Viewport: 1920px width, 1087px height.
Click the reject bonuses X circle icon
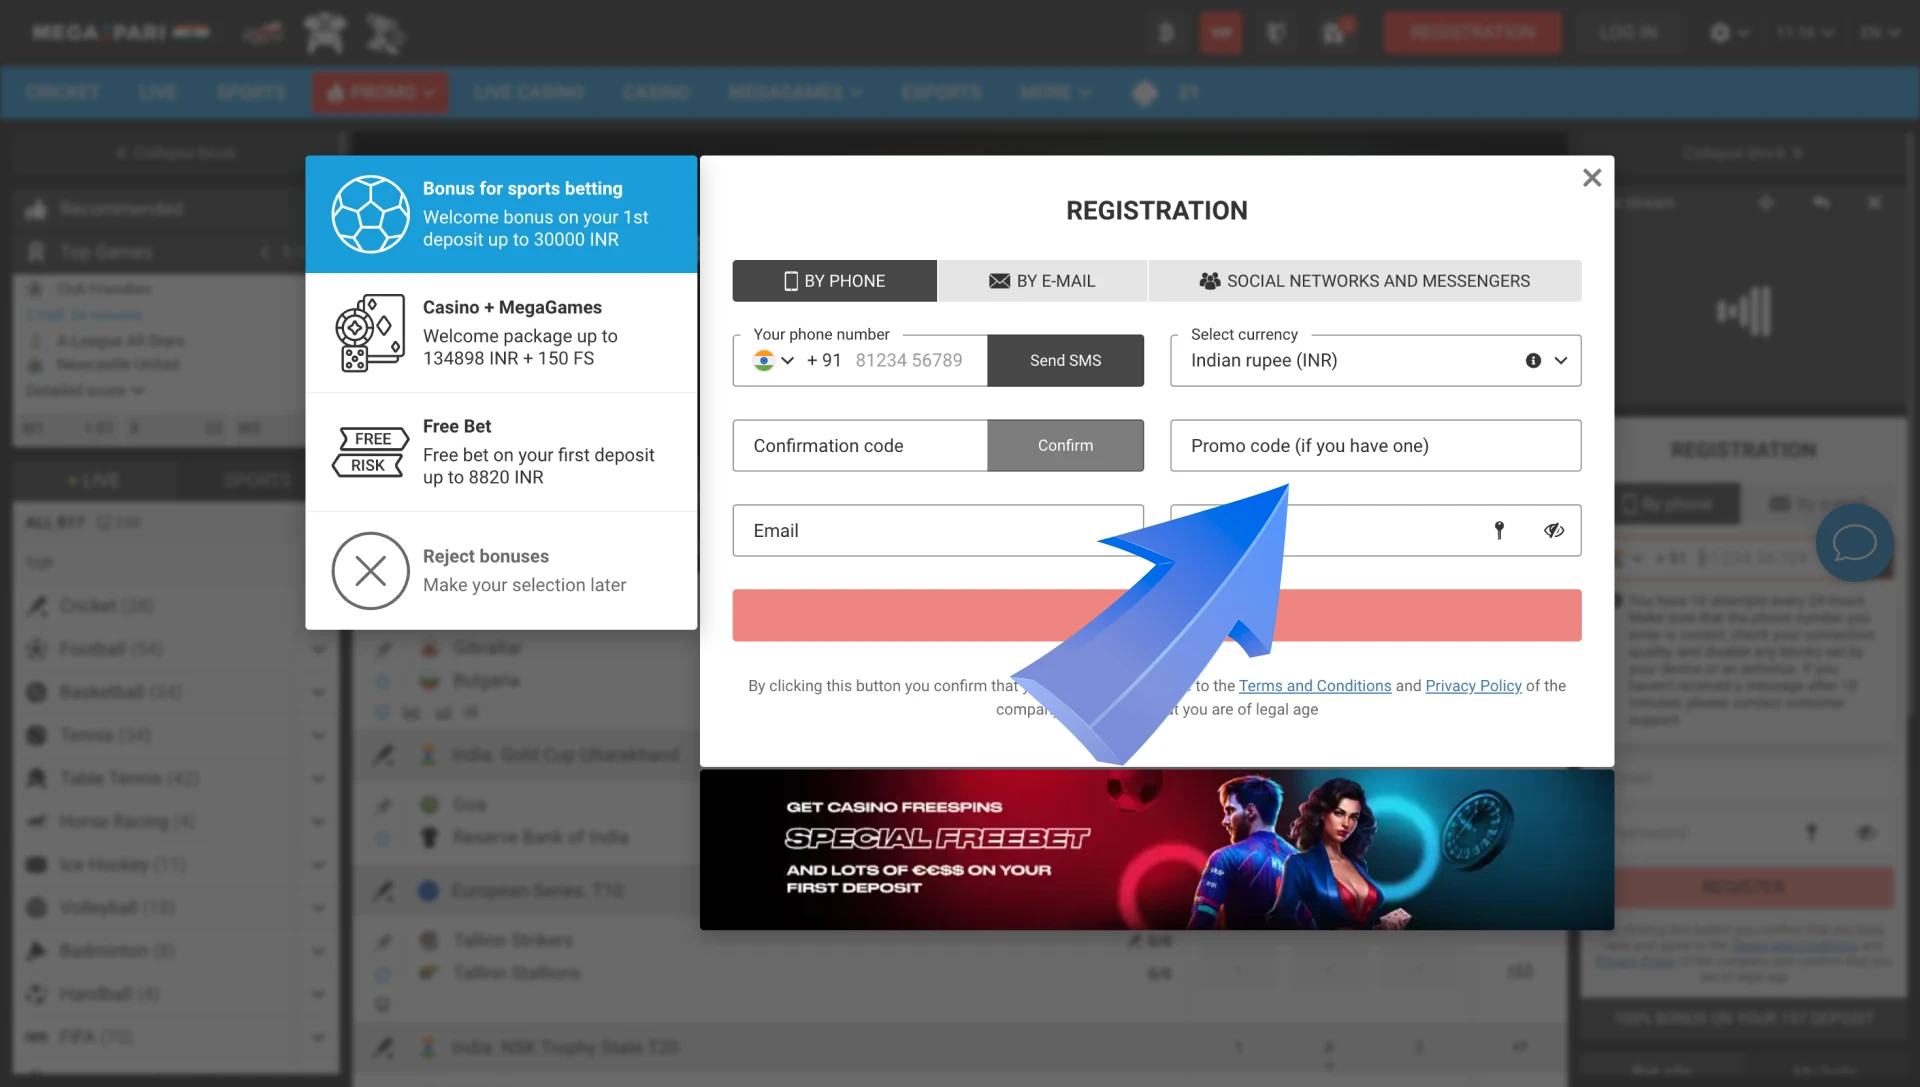[370, 571]
